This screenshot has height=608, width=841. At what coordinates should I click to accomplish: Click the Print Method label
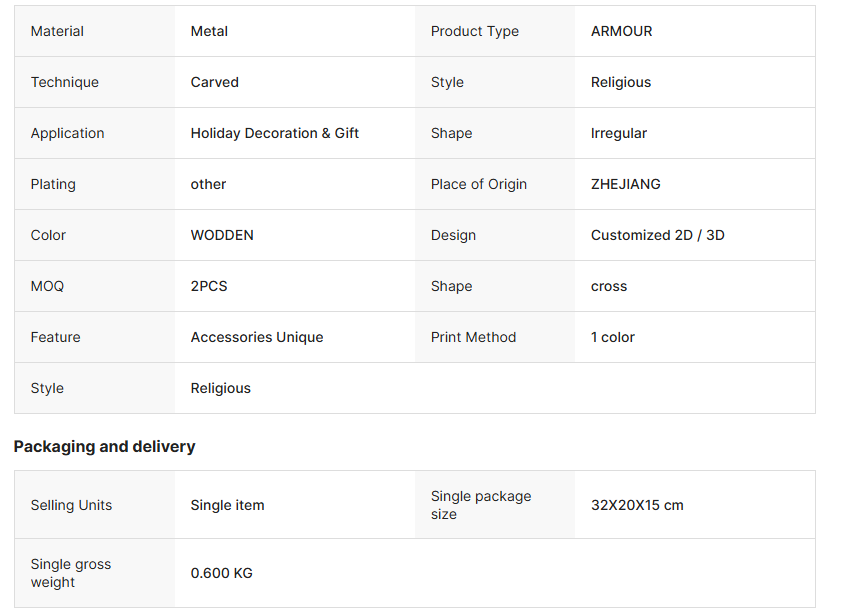point(473,337)
